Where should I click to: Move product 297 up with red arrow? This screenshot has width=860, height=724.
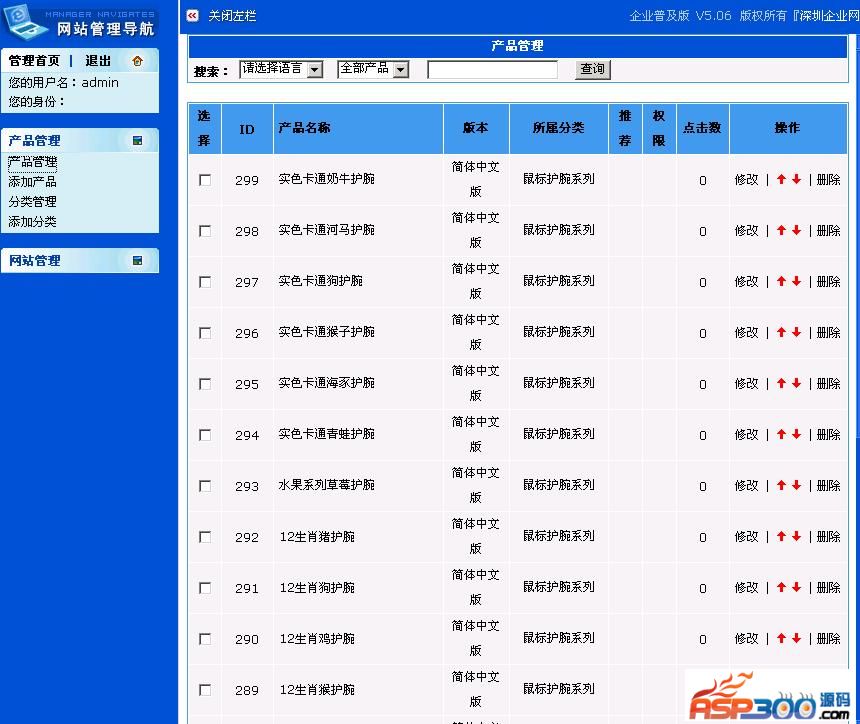coord(782,281)
